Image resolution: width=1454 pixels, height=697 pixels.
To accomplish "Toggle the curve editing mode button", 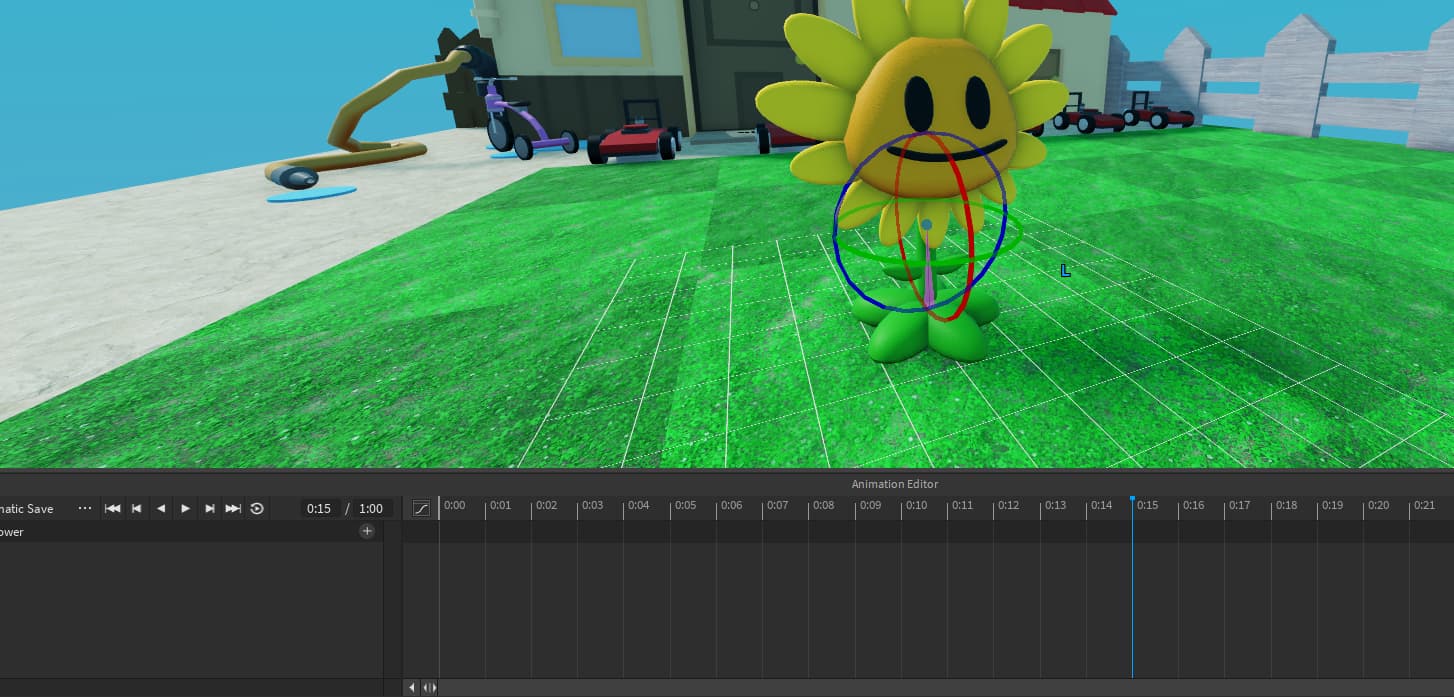I will tap(421, 508).
